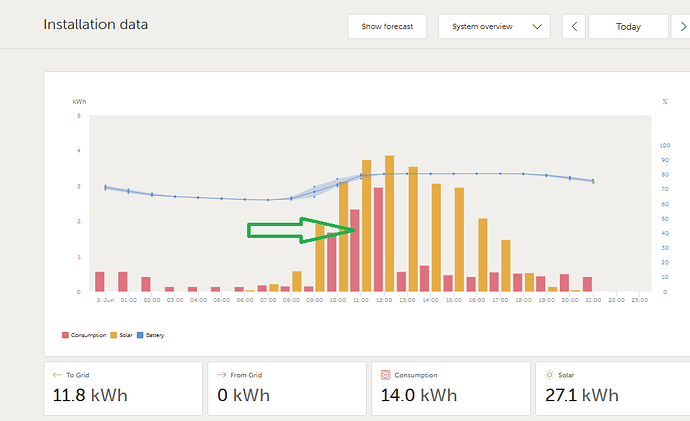Toggle Battery series in chart legend
The height and width of the screenshot is (421, 690).
[x=152, y=335]
